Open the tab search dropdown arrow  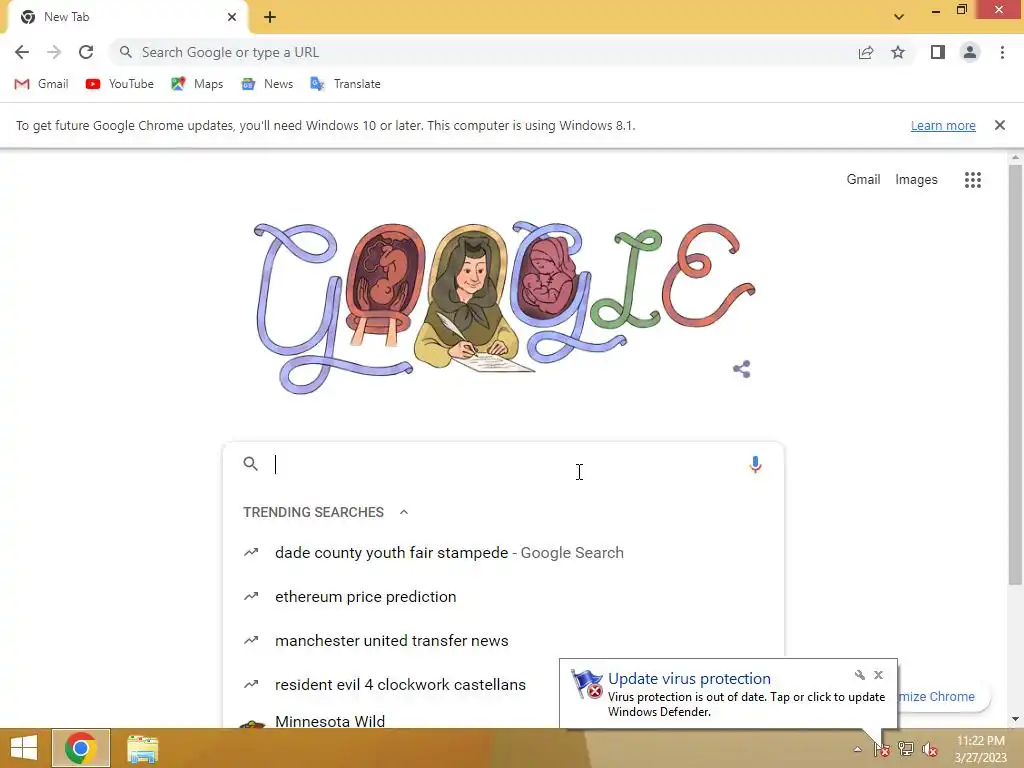pos(899,17)
